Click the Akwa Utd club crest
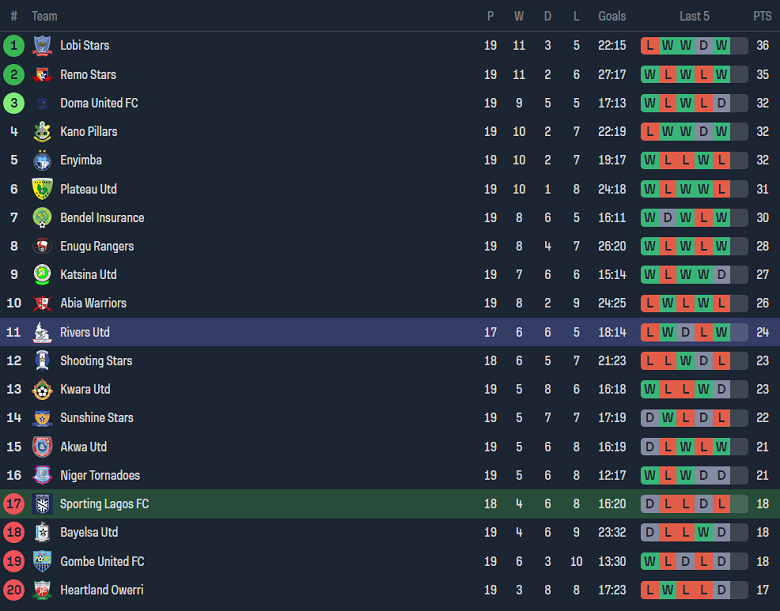This screenshot has height=611, width=780. click(x=42, y=447)
